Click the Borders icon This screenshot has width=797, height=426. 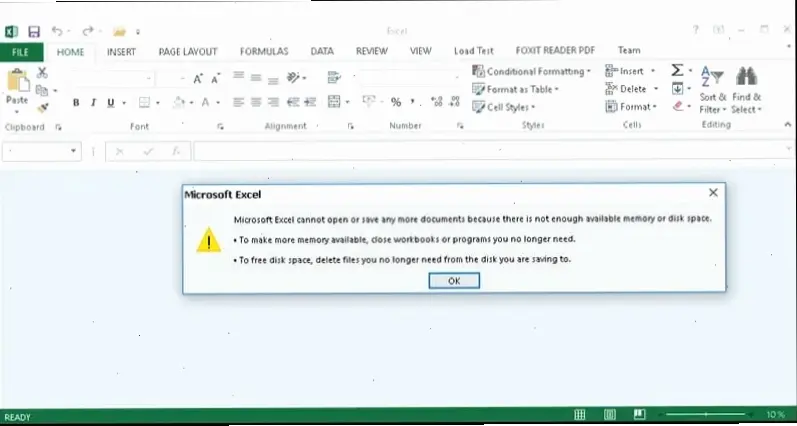[x=144, y=103]
